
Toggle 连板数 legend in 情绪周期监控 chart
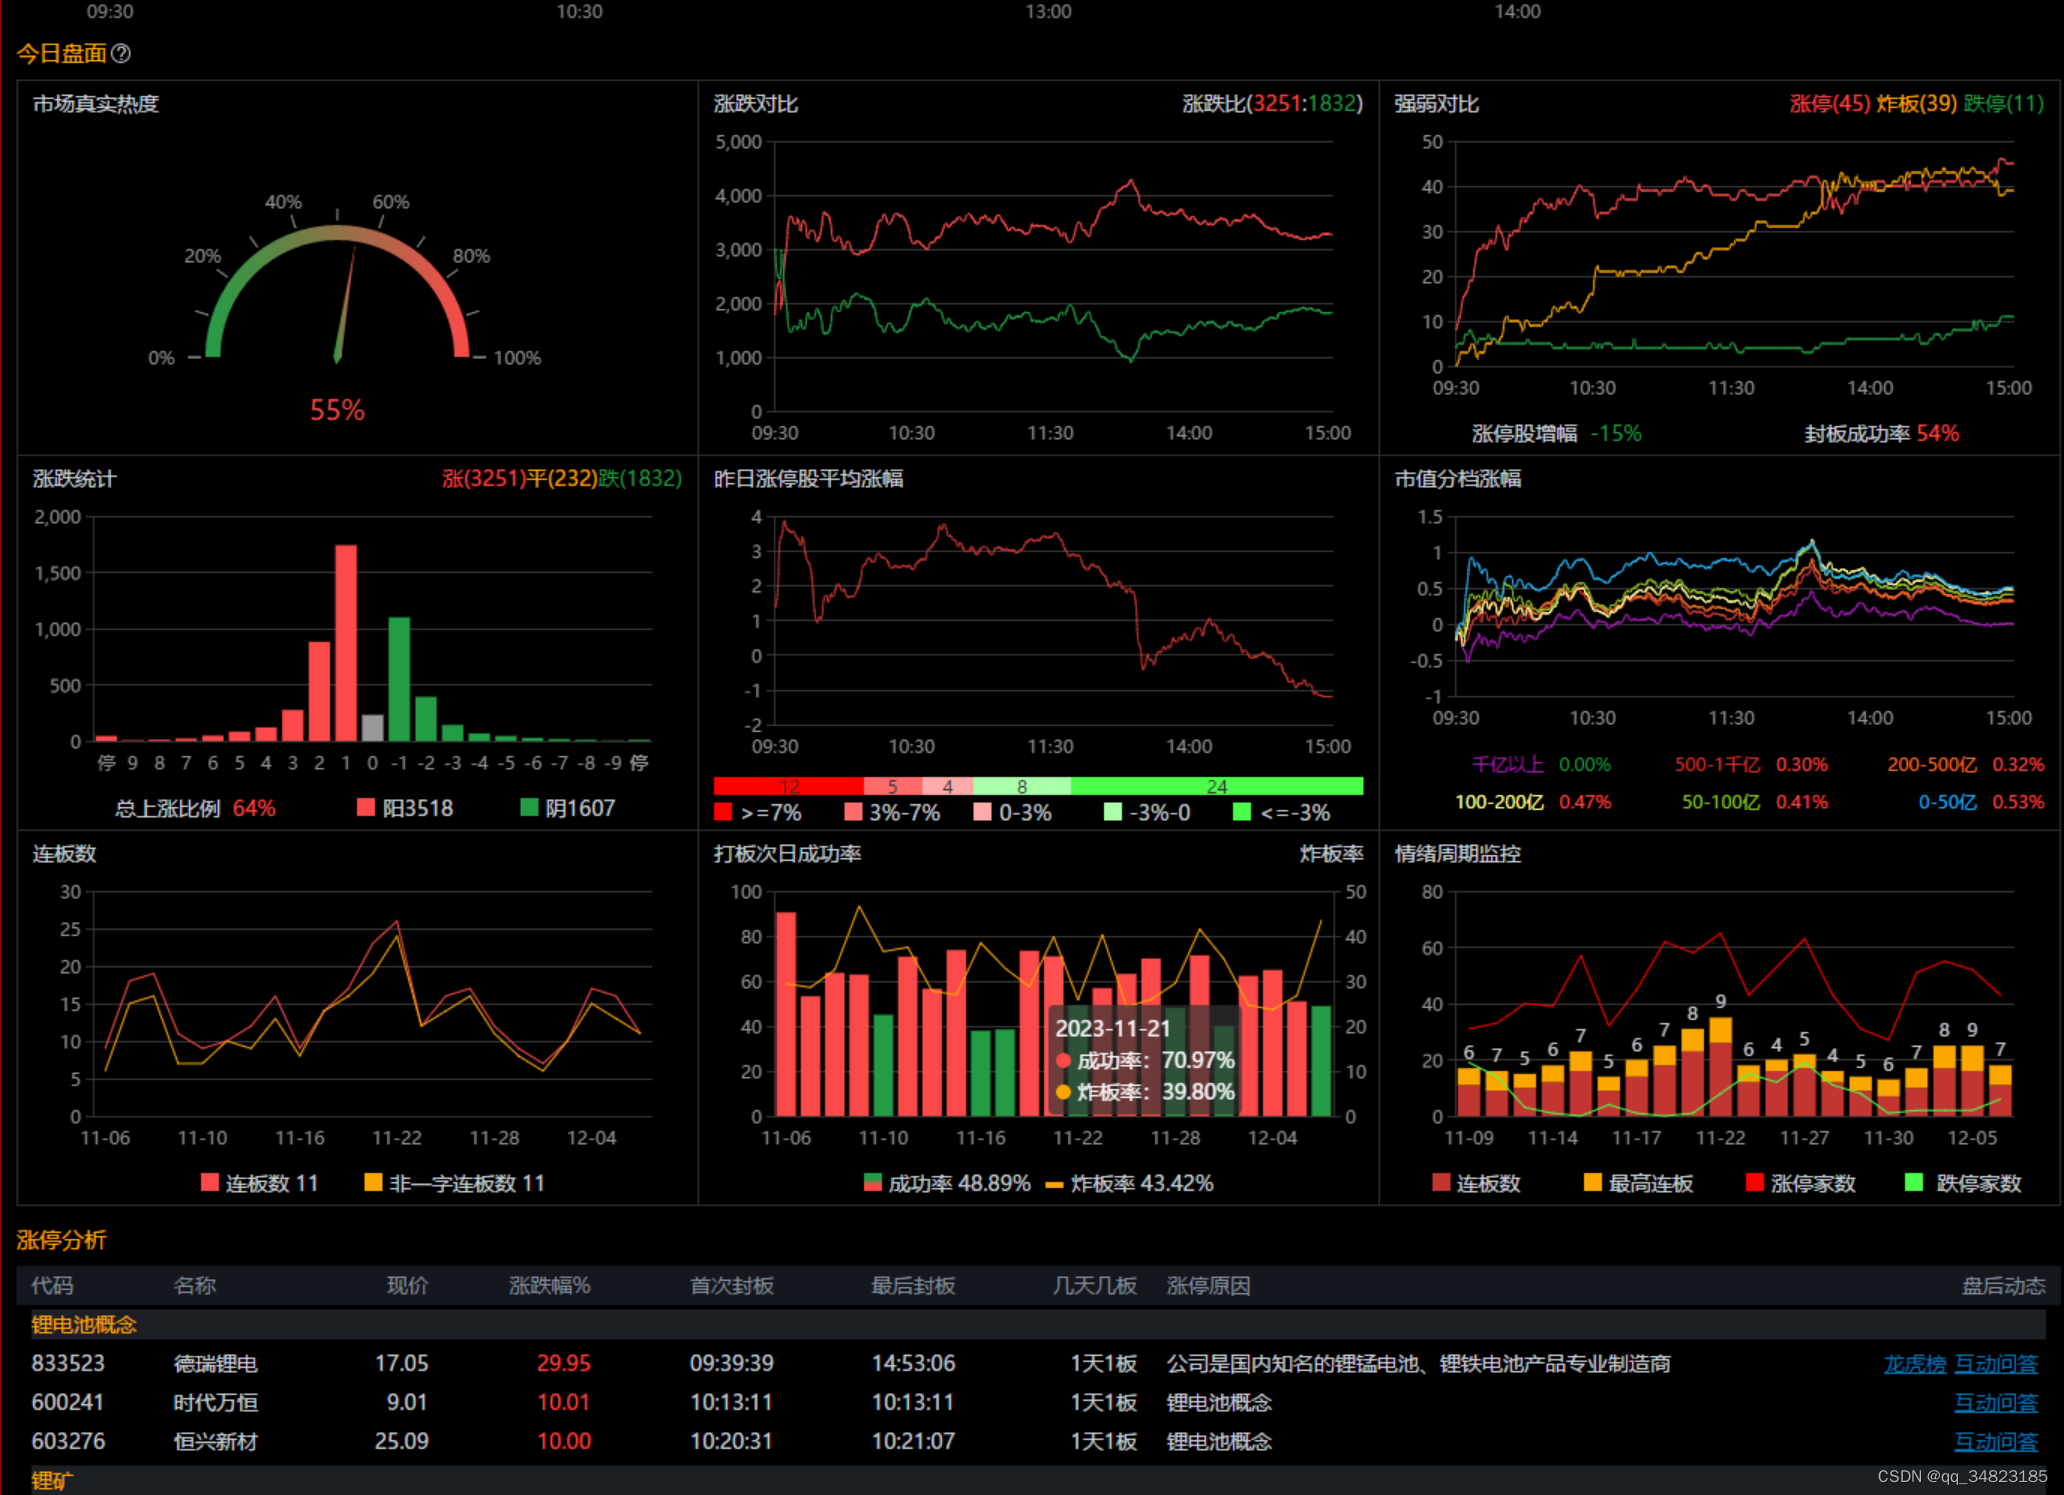pyautogui.click(x=1441, y=1183)
